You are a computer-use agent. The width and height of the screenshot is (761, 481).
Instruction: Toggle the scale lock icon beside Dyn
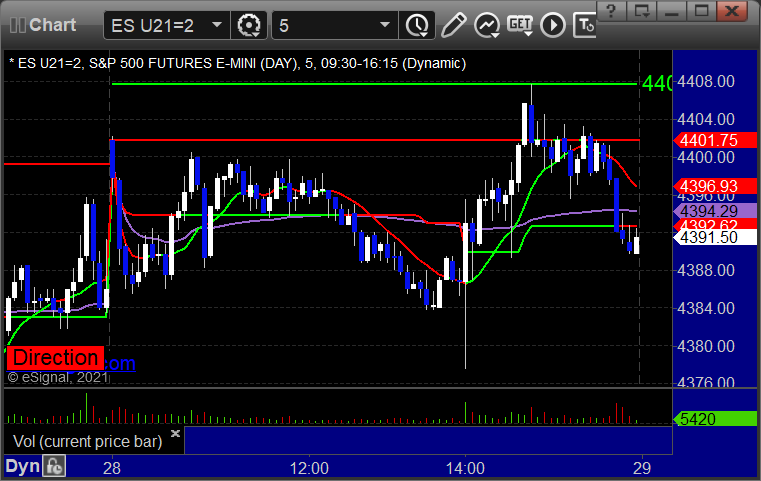[x=54, y=466]
